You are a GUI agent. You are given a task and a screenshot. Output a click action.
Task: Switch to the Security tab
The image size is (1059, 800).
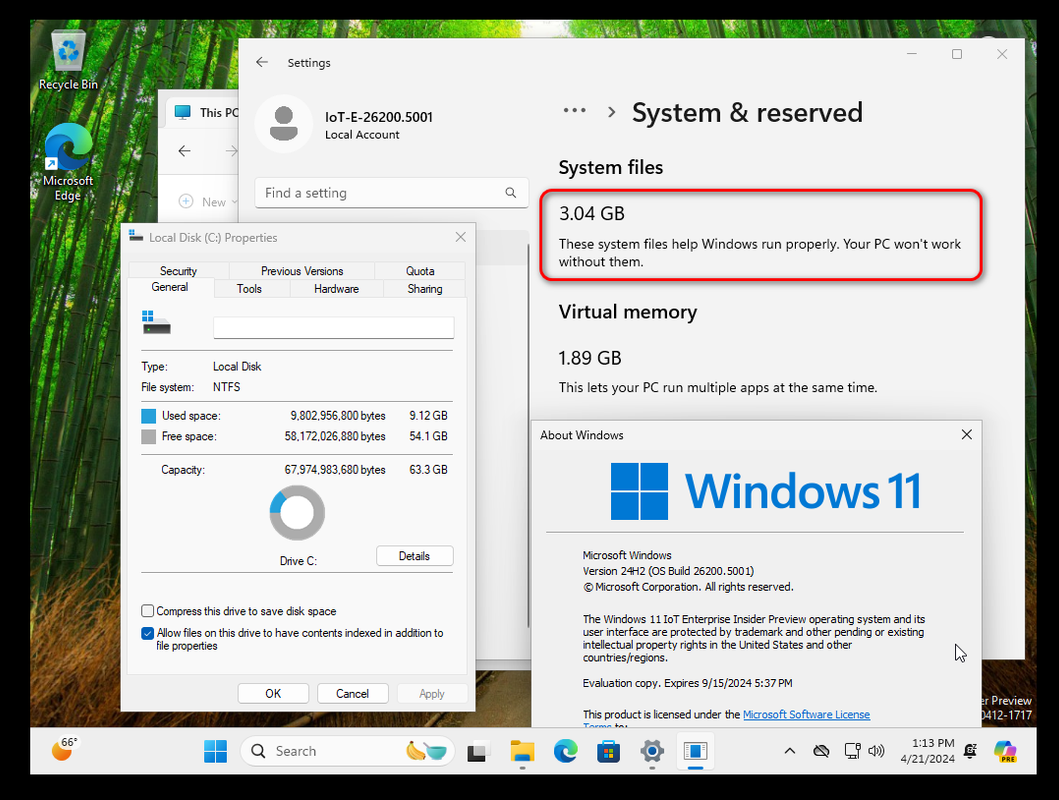coord(178,271)
